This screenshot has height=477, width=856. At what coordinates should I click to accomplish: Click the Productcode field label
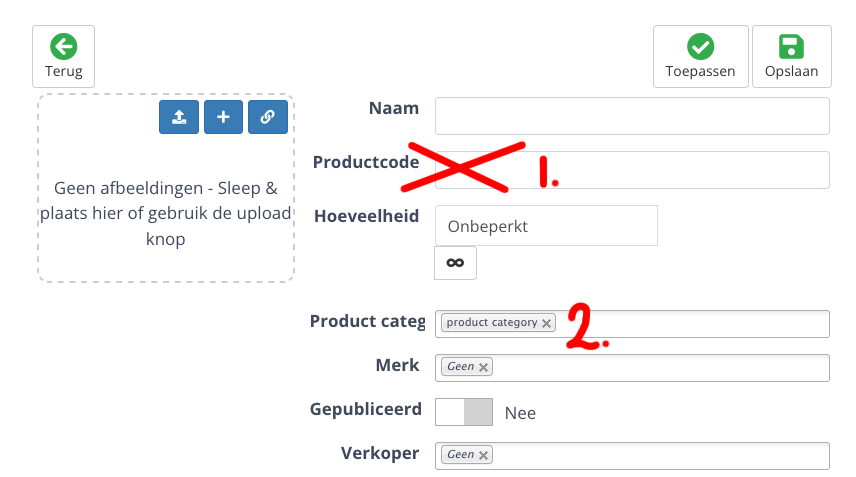tap(365, 161)
